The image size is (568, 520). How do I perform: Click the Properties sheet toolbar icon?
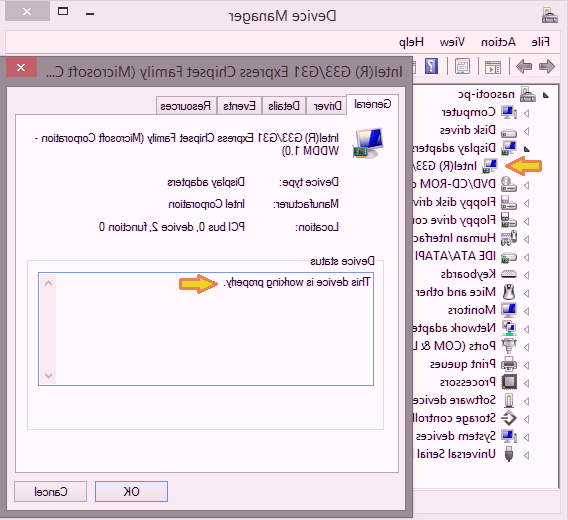point(462,66)
